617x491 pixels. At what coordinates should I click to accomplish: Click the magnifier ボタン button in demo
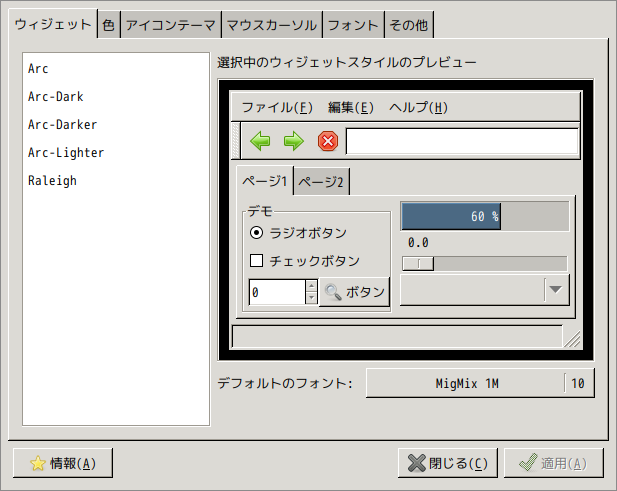pos(354,292)
